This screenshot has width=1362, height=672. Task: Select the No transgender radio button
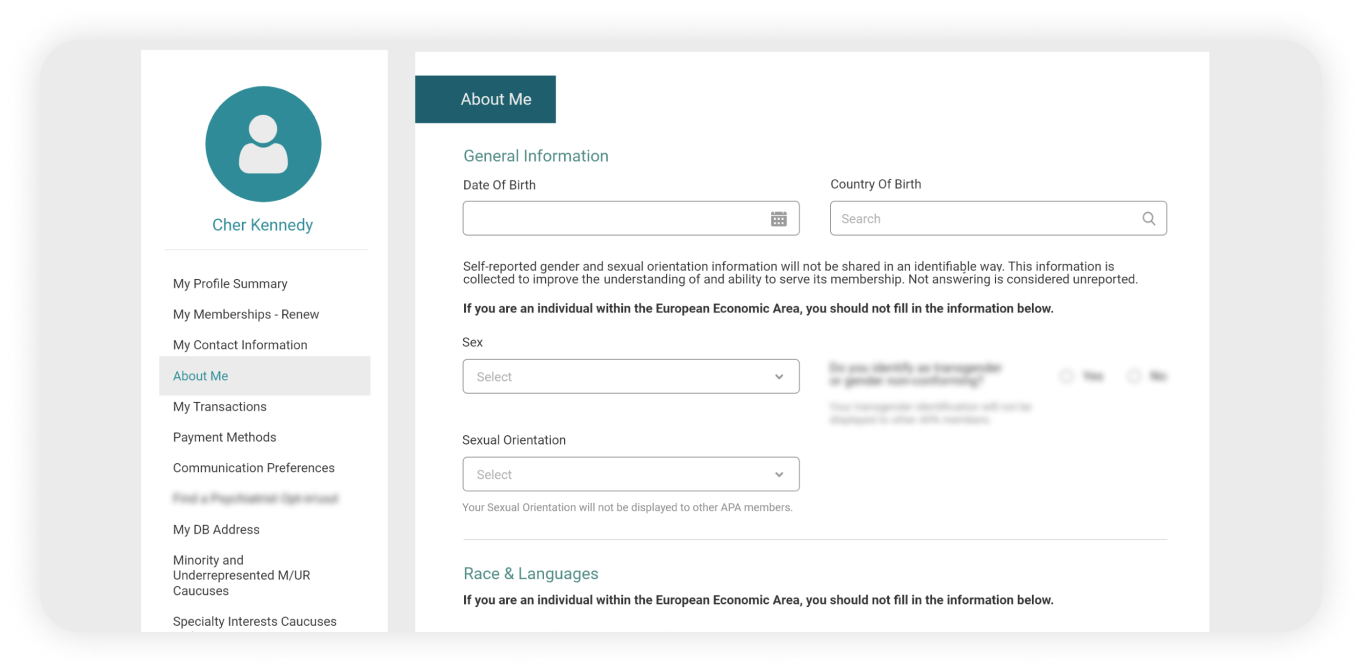(1134, 376)
